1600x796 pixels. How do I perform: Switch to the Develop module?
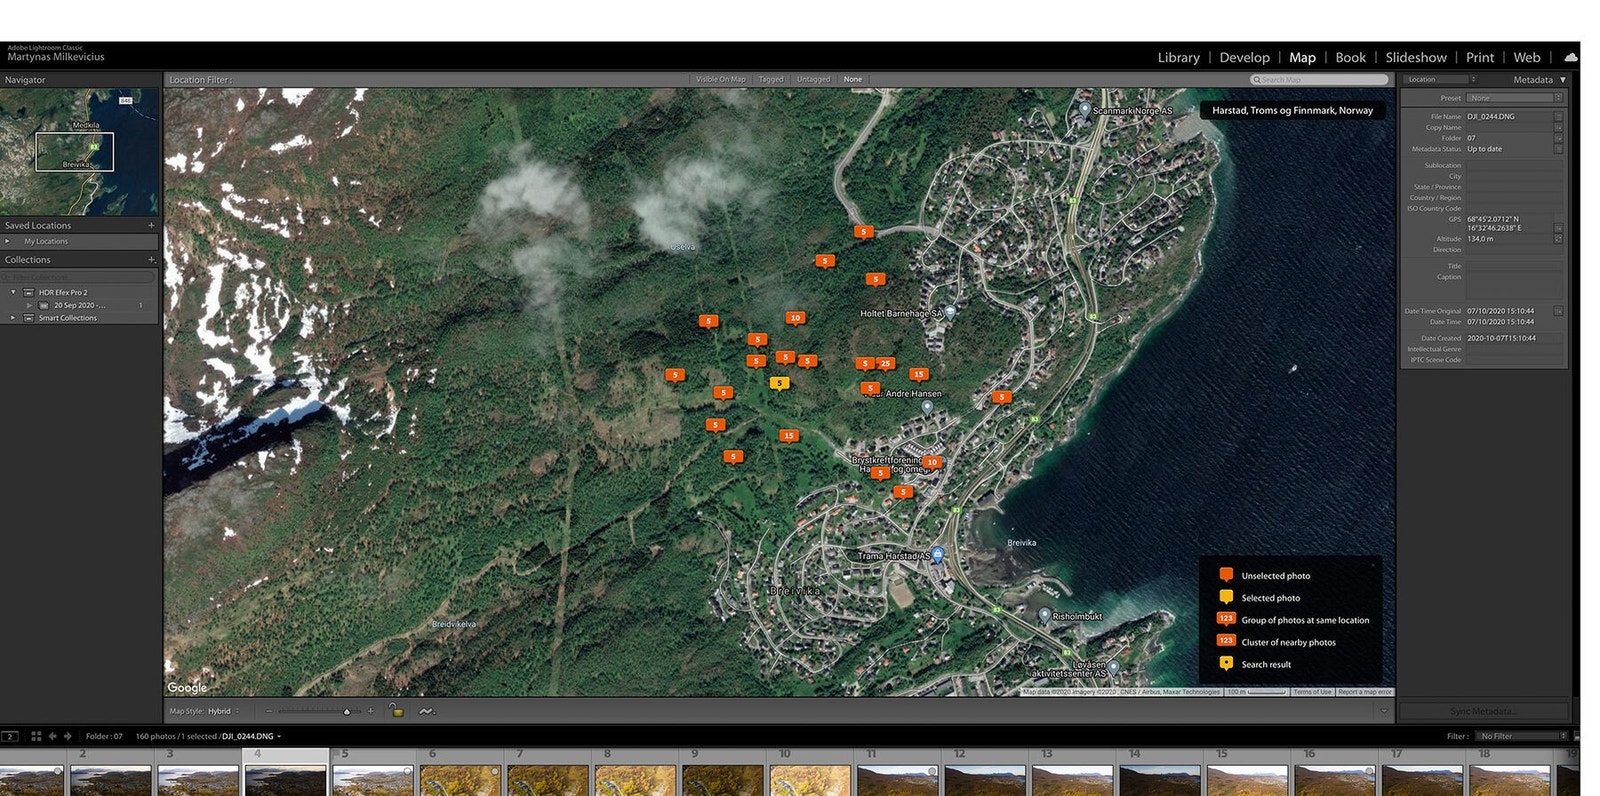(1244, 58)
